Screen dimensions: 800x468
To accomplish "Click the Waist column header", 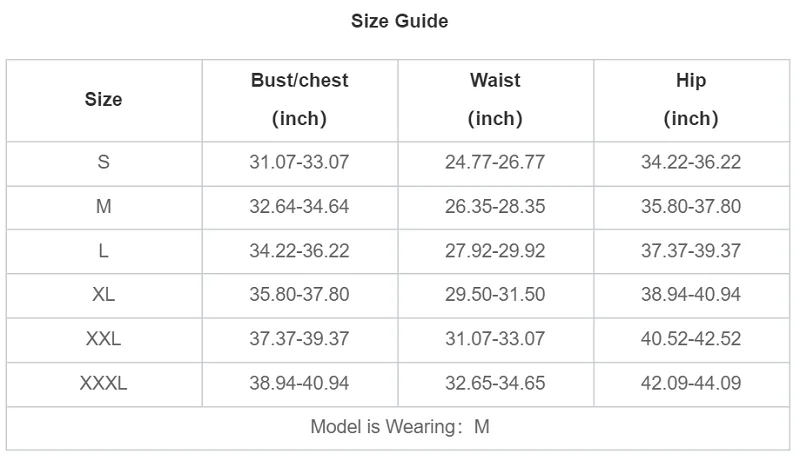I will point(495,99).
